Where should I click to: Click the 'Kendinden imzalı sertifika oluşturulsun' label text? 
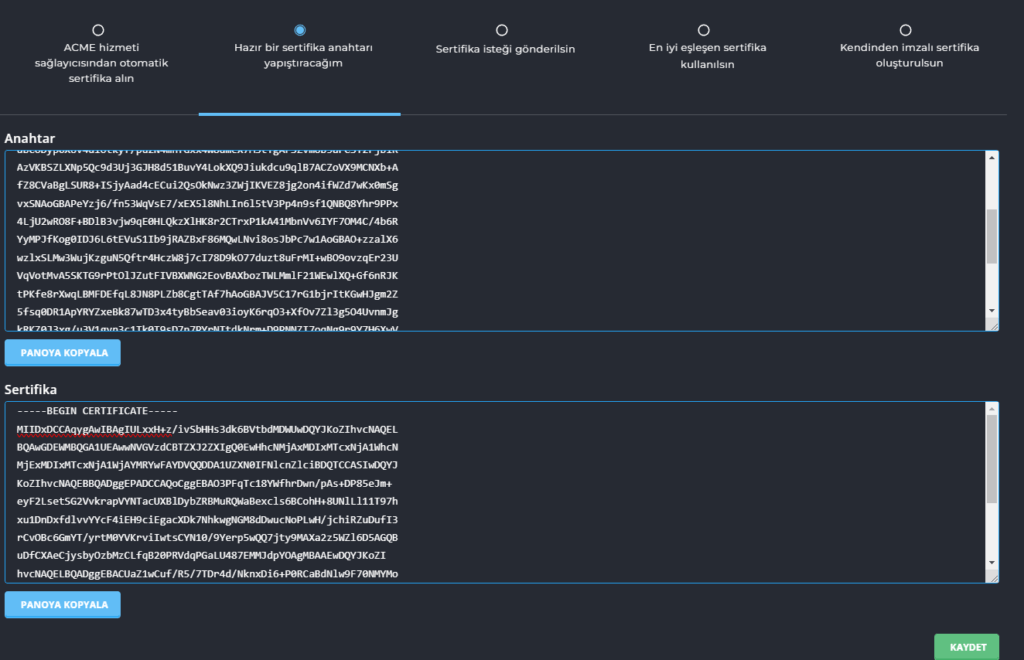tap(909, 55)
